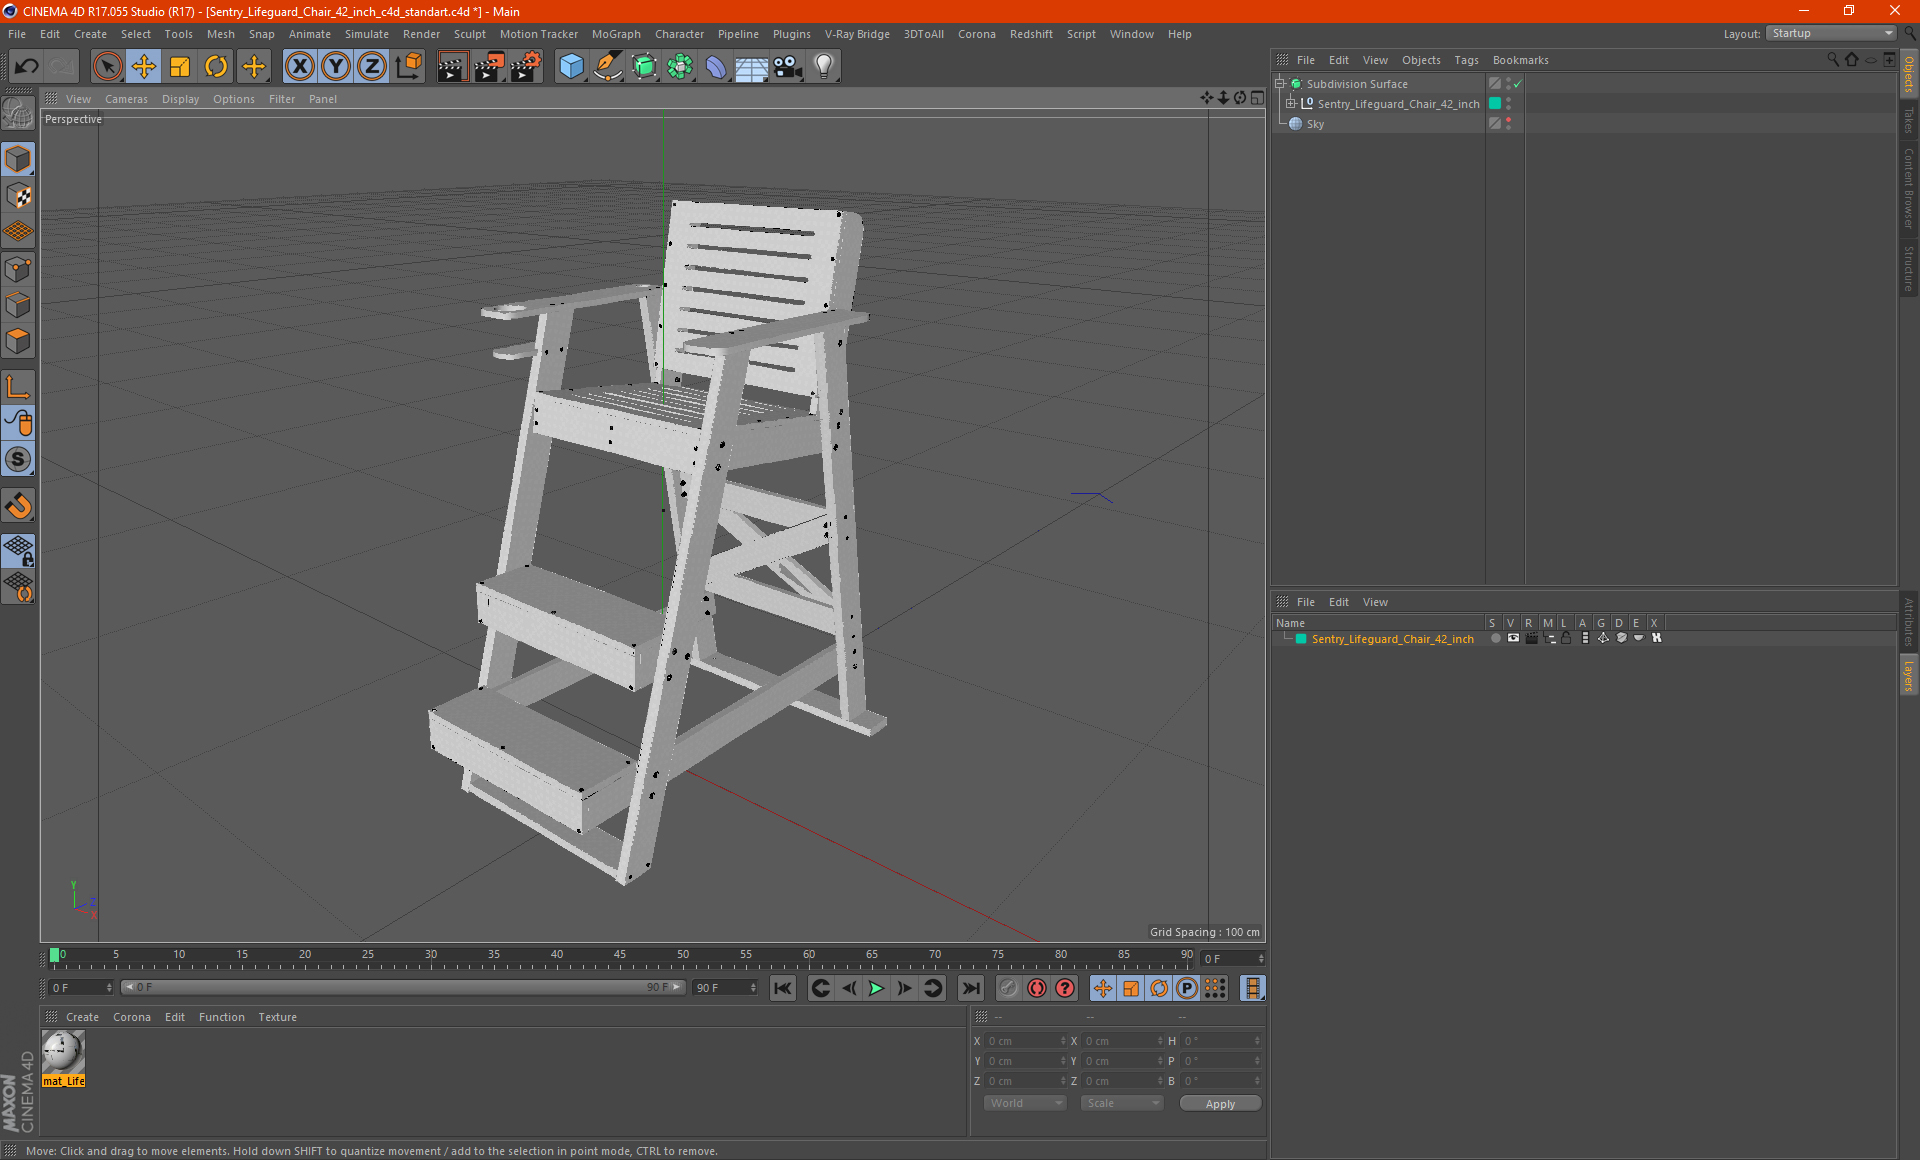1920x1160 pixels.
Task: Open the World coordinate dropdown
Action: coord(1025,1103)
